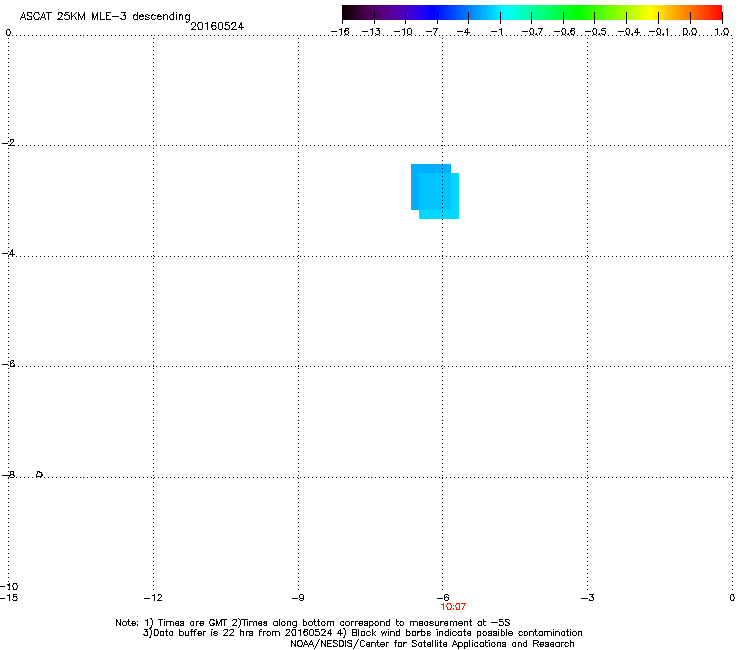Click the '-0.7' color scale label
Image resolution: width=740 pixels, height=650 pixels.
coord(532,32)
